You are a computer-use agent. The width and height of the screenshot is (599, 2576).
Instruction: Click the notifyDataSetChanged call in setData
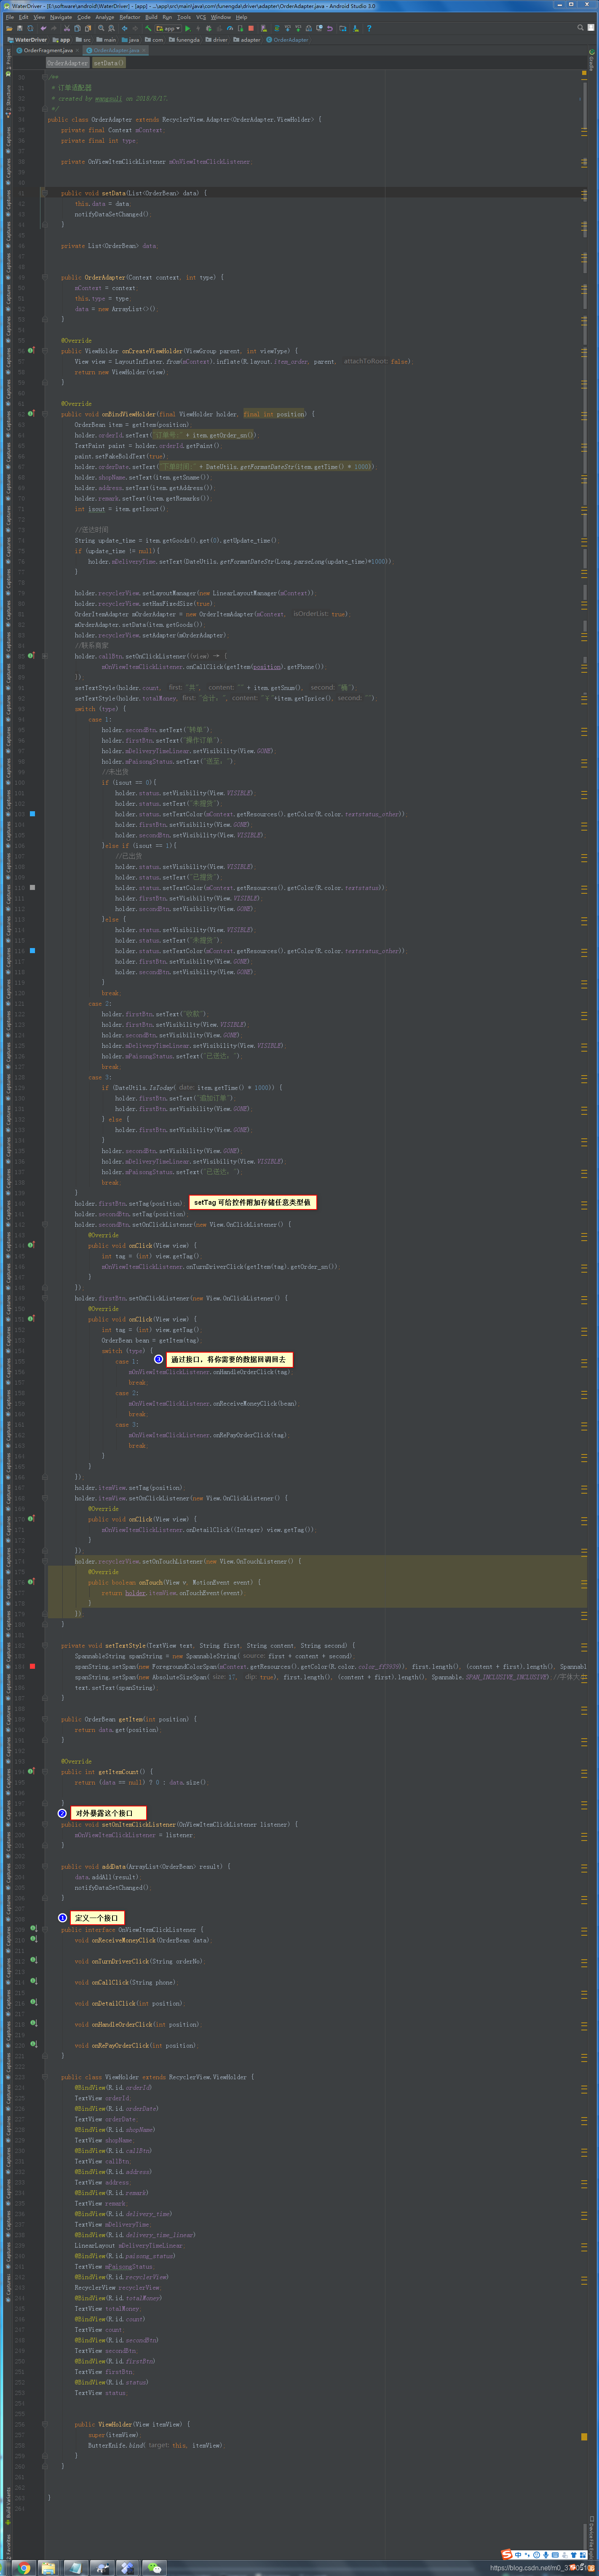112,214
